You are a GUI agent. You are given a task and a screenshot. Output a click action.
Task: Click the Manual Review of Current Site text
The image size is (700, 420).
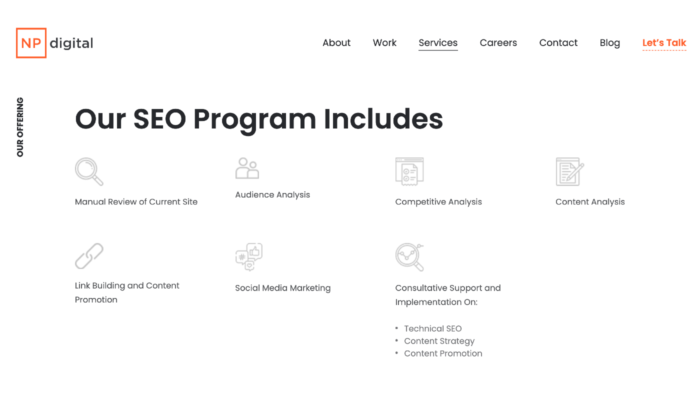[136, 202]
